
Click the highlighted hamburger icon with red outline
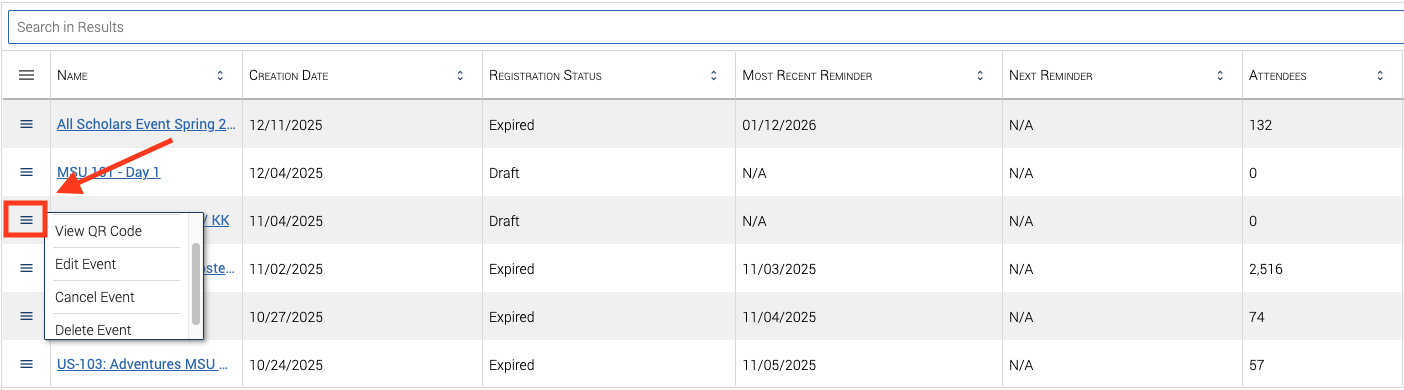(x=27, y=220)
